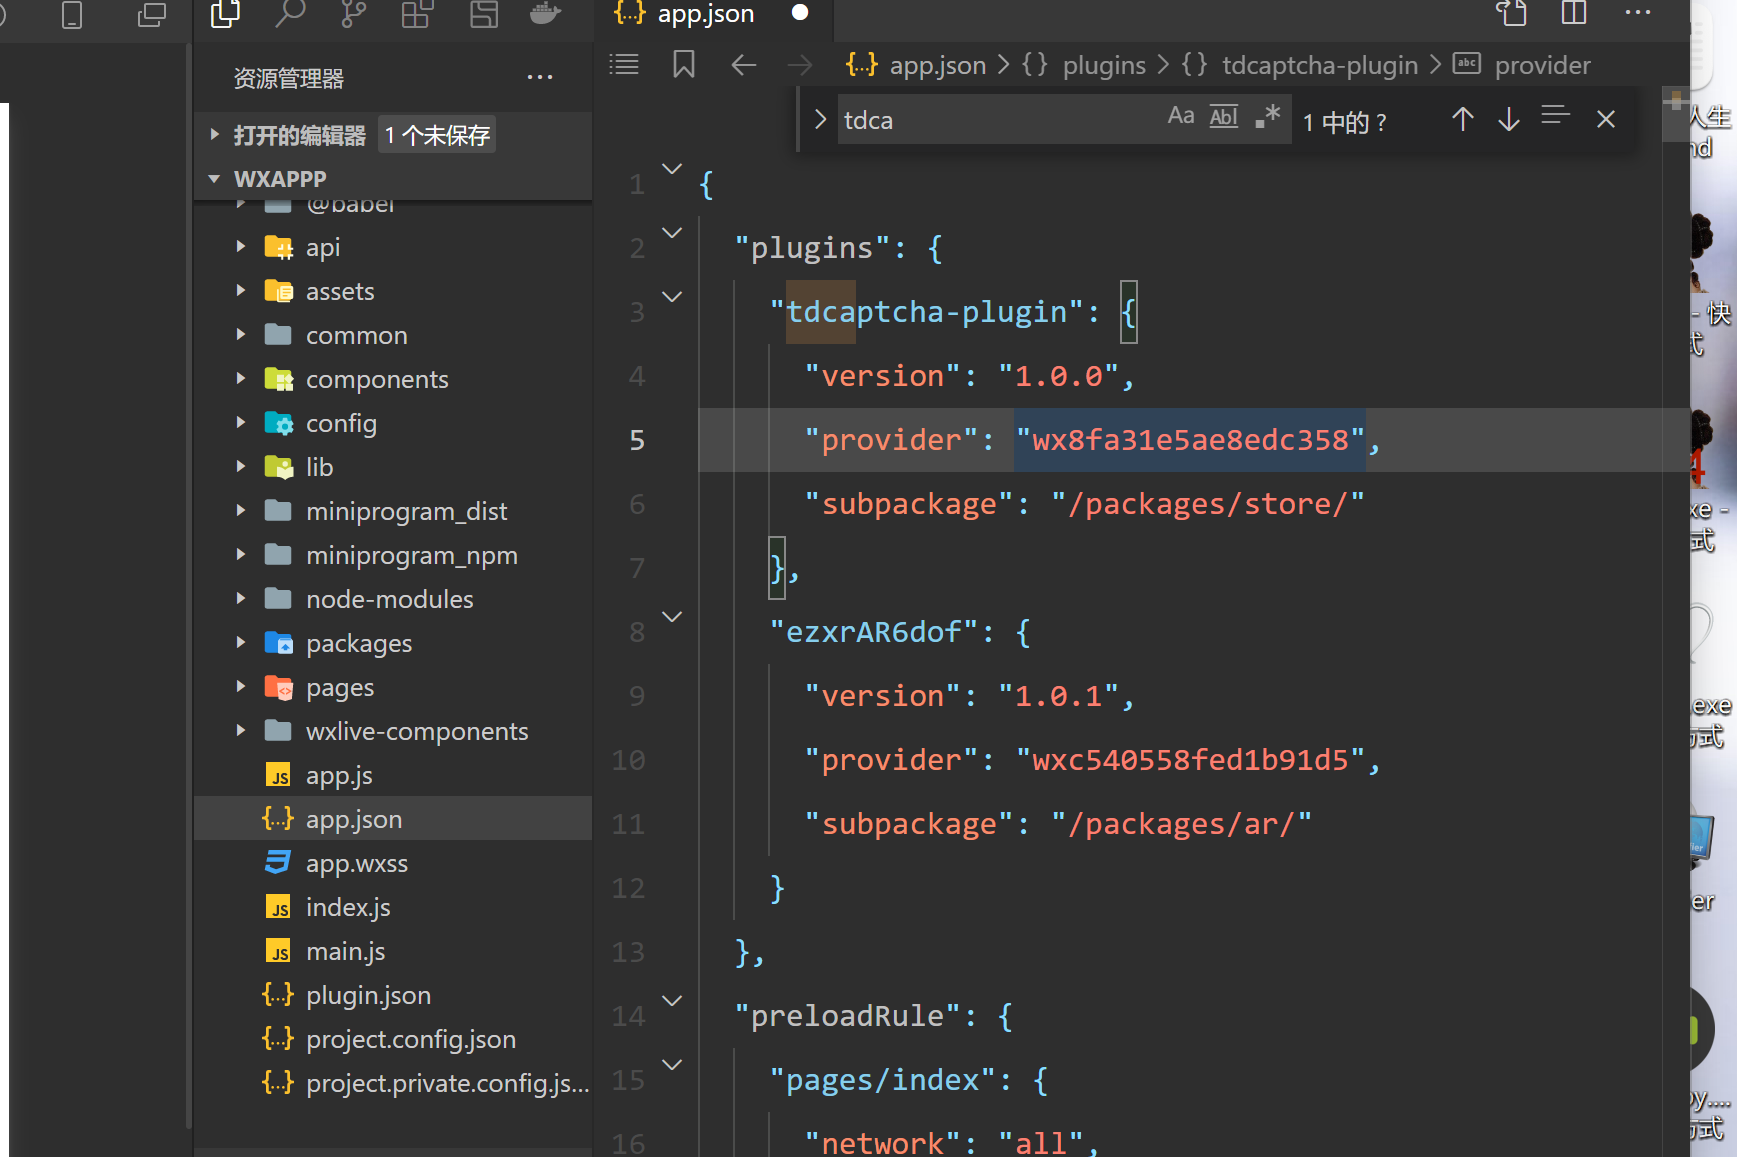Screen dimensions: 1737x1157
Task: Fold the tdcaptcha-plugin block at line 3
Action: tap(672, 296)
